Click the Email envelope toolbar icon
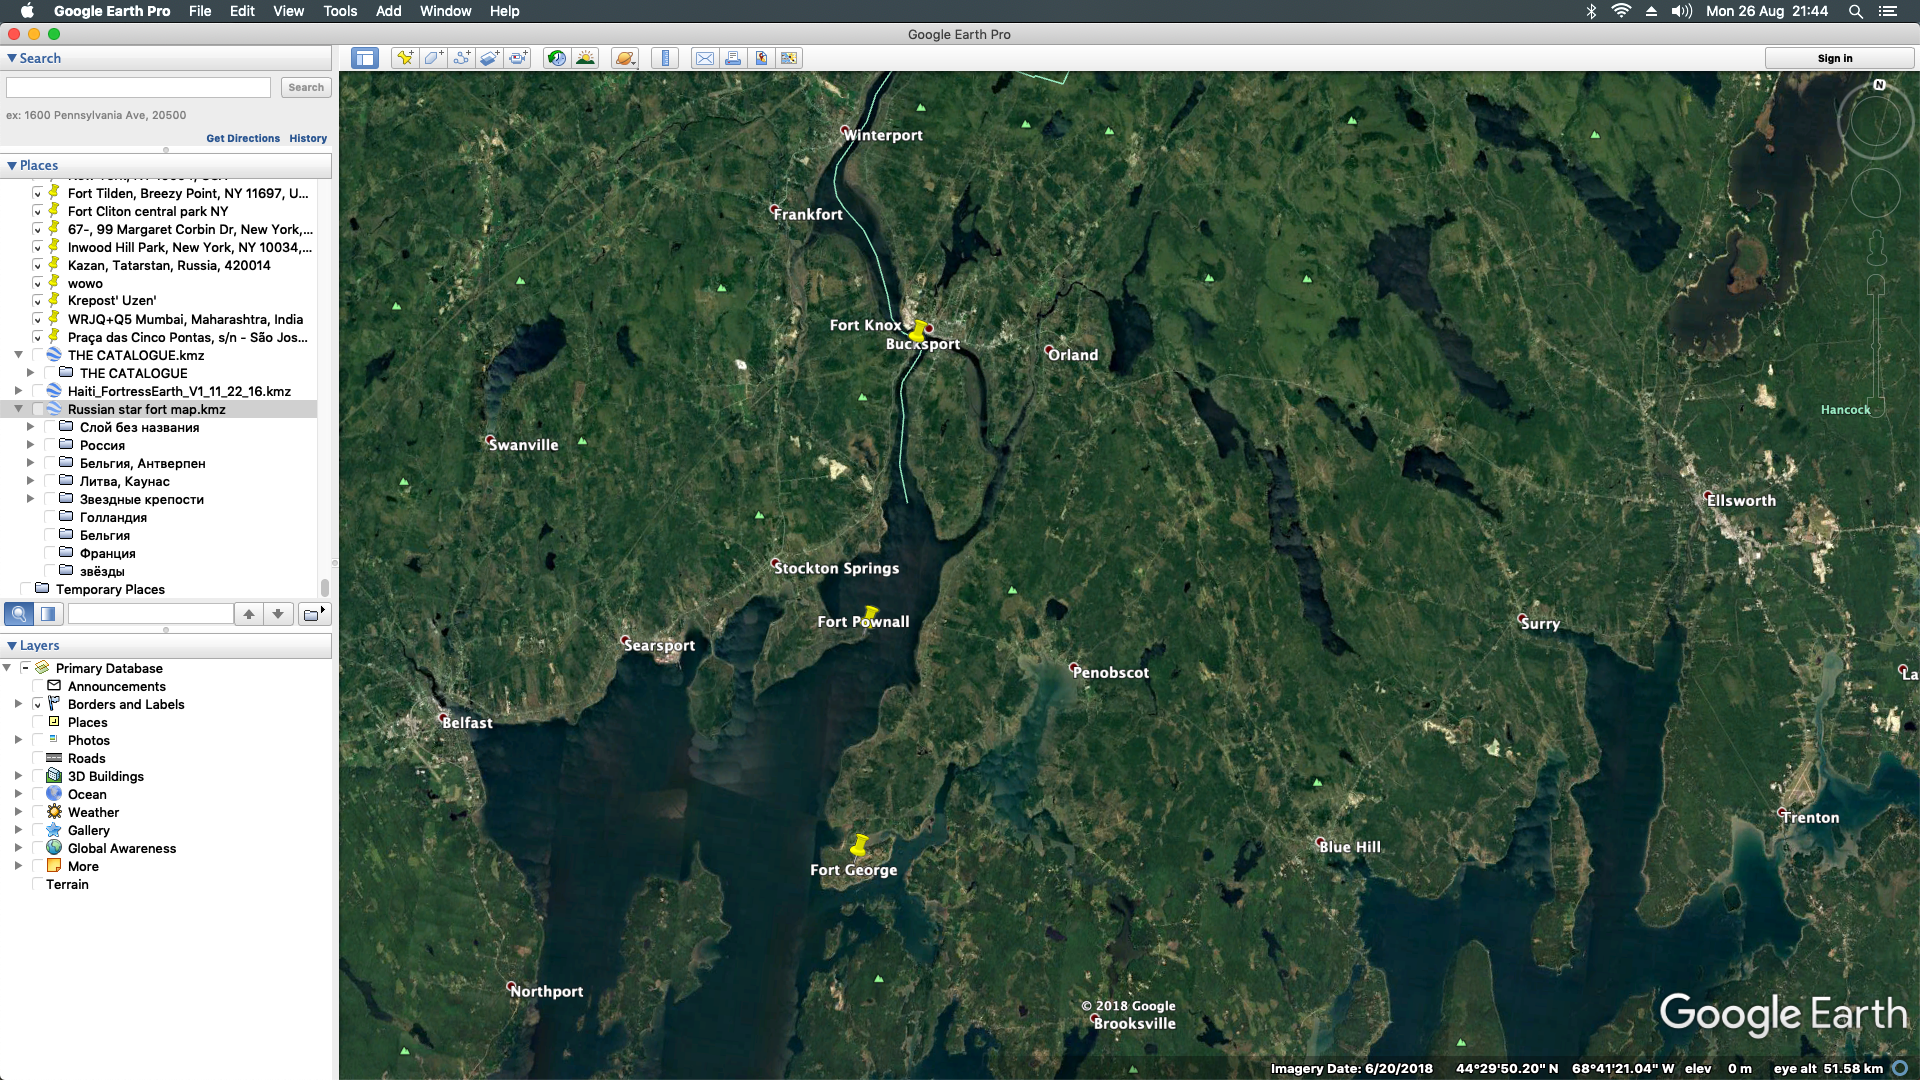 click(705, 58)
